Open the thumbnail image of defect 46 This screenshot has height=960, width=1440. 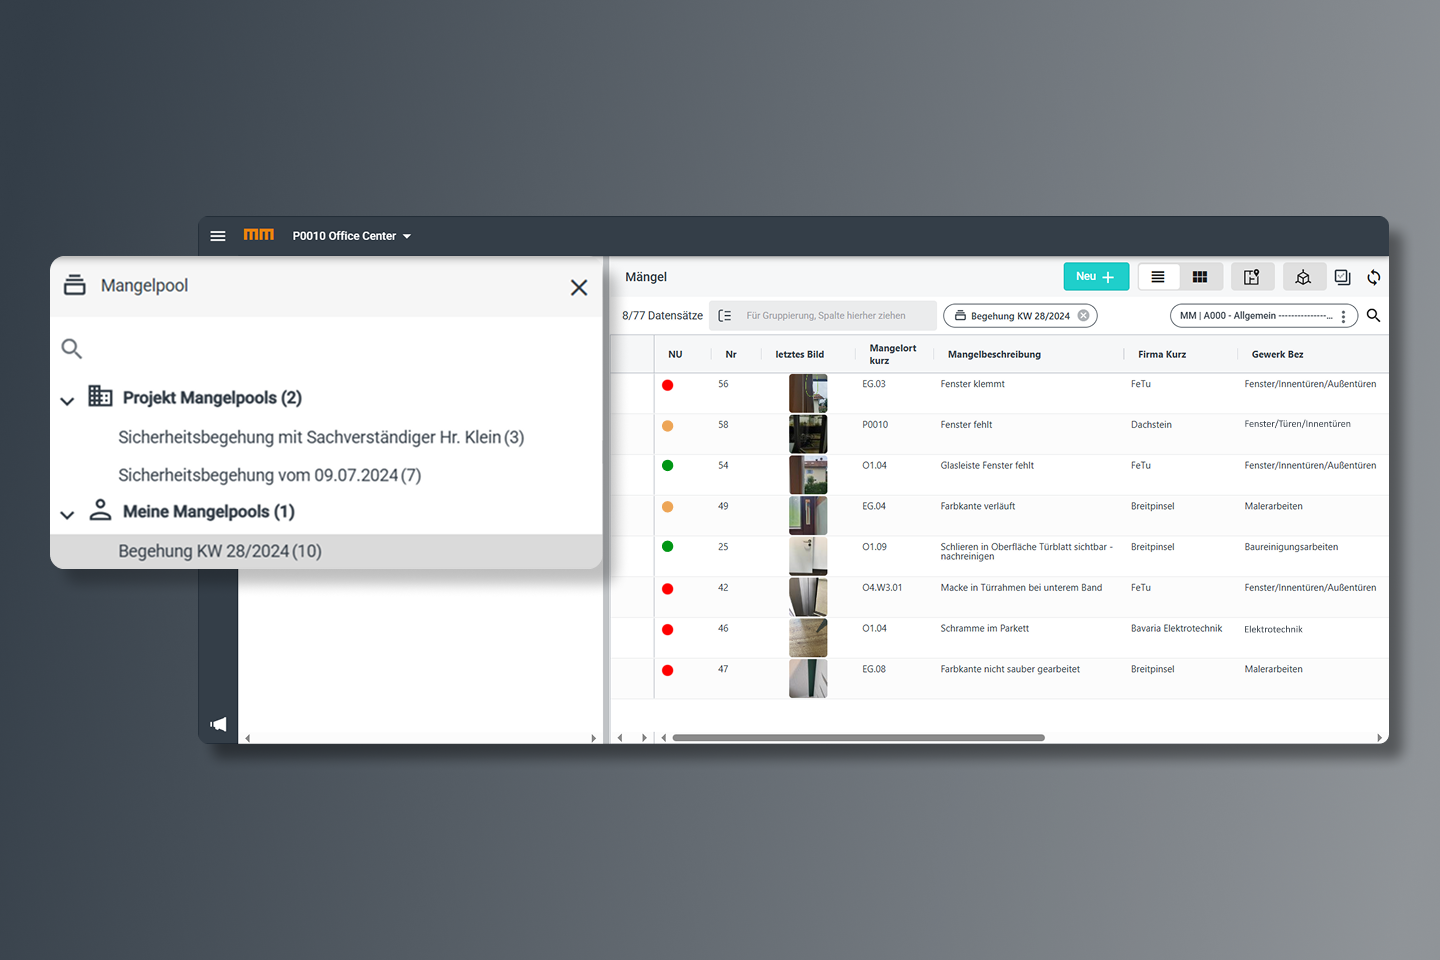click(x=807, y=637)
